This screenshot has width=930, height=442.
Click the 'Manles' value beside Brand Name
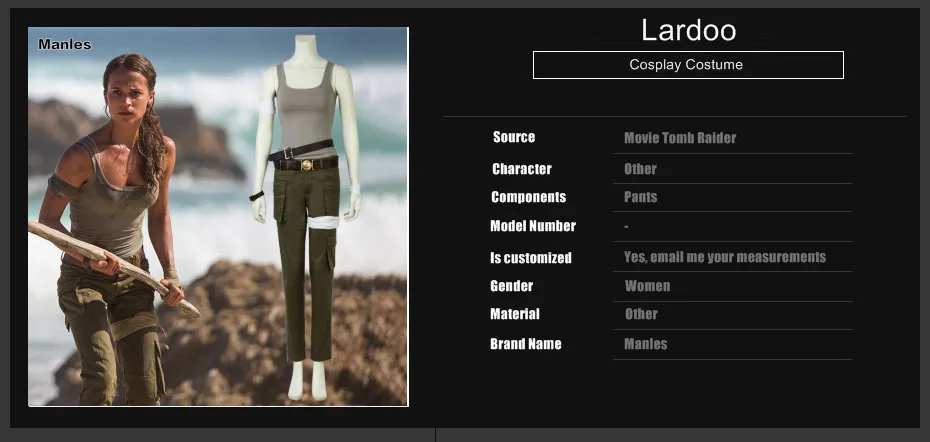pyautogui.click(x=645, y=344)
